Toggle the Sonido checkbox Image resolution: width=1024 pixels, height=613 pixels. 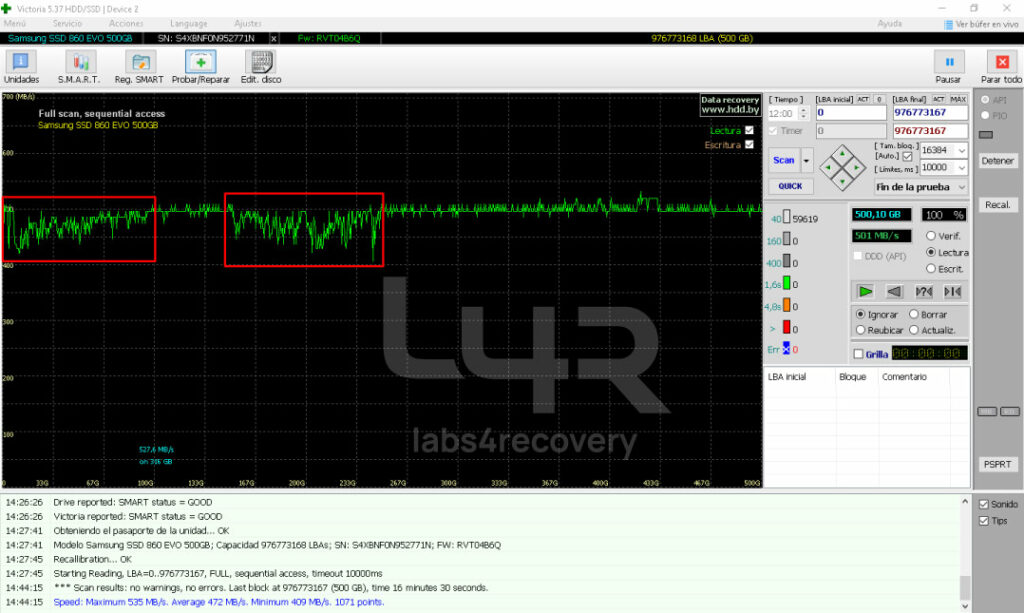tap(984, 504)
